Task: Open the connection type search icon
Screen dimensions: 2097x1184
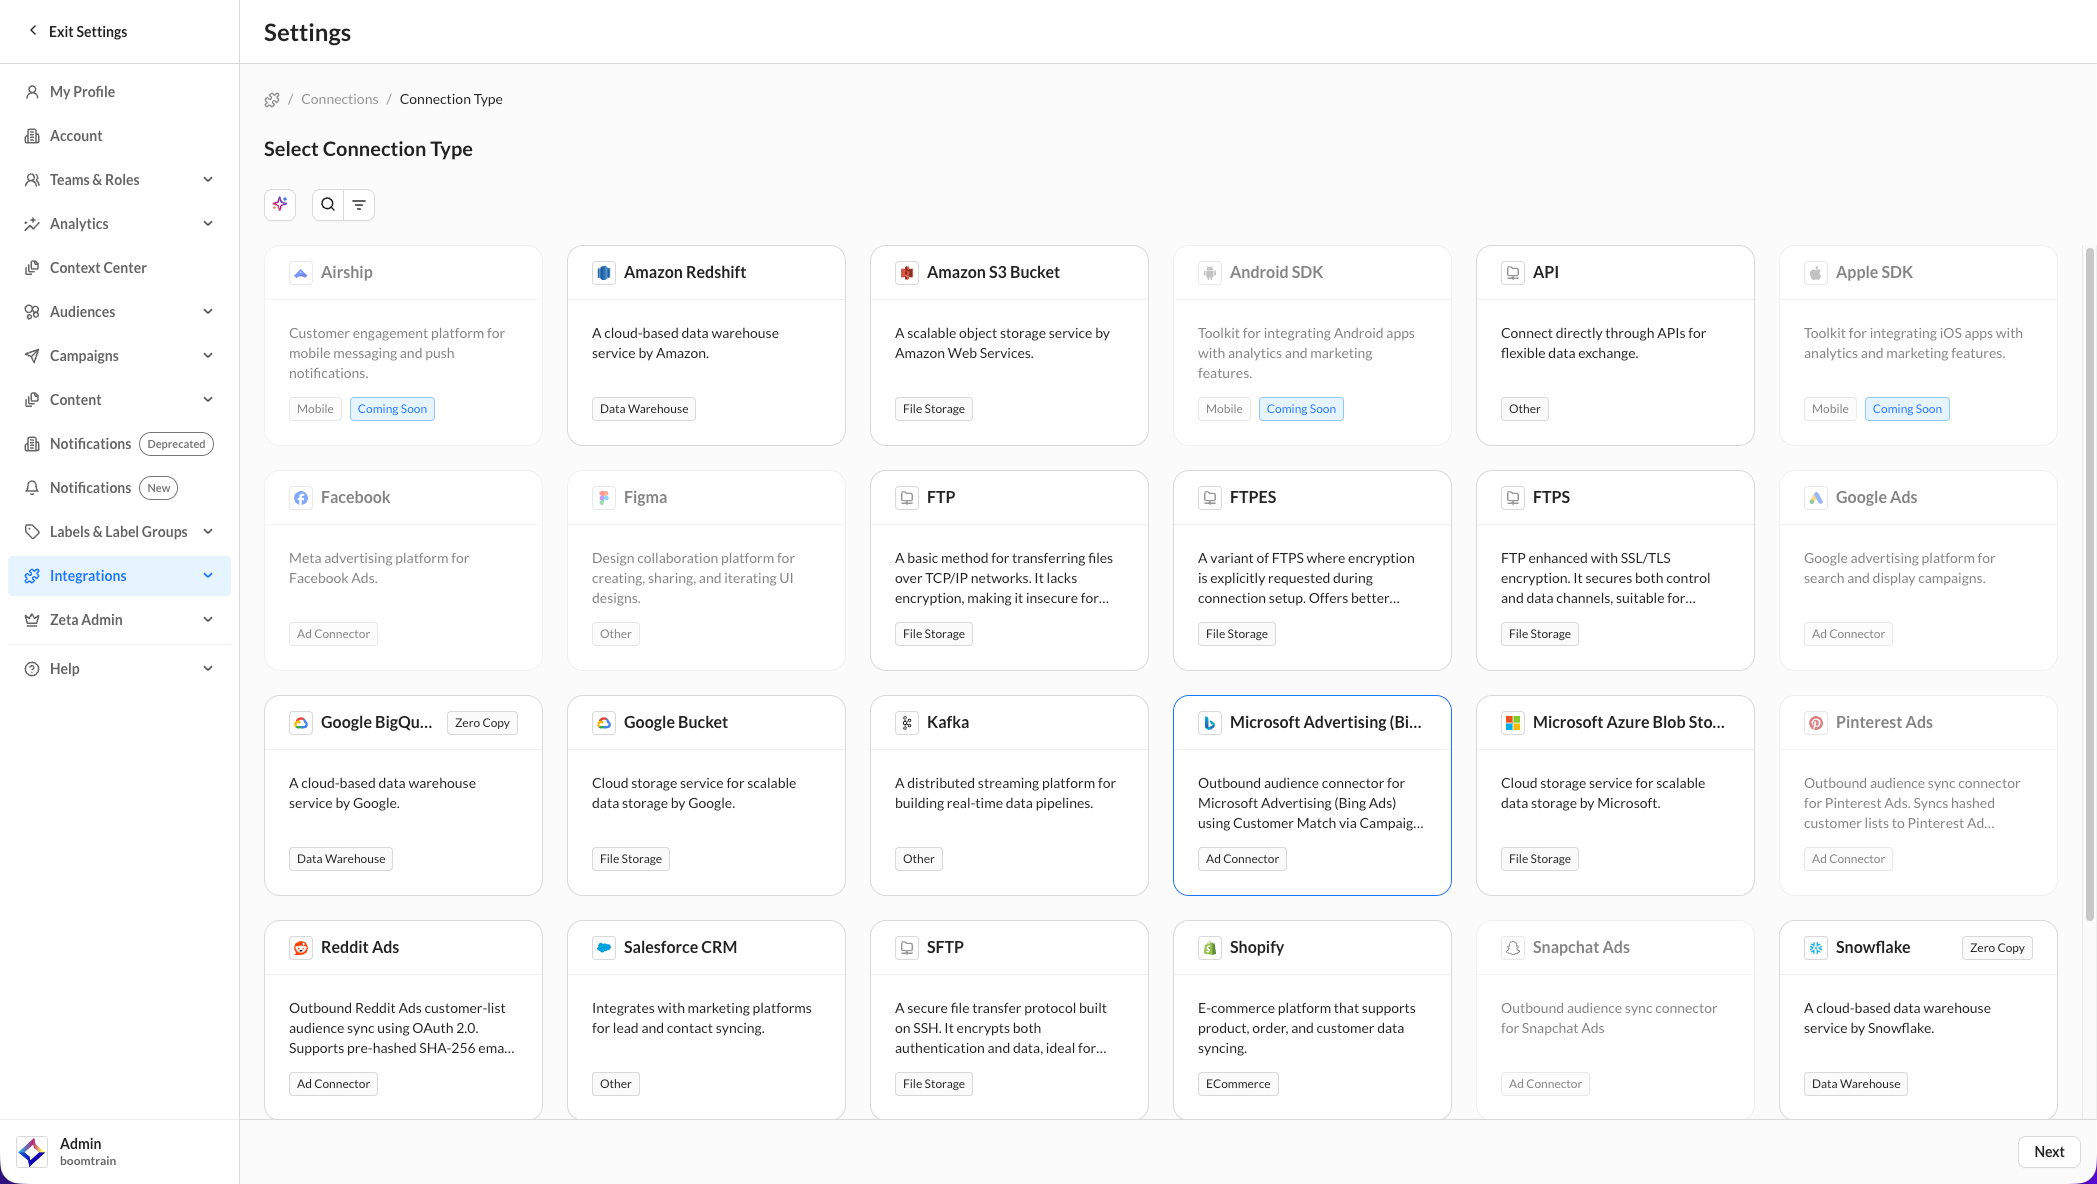Action: coord(328,204)
